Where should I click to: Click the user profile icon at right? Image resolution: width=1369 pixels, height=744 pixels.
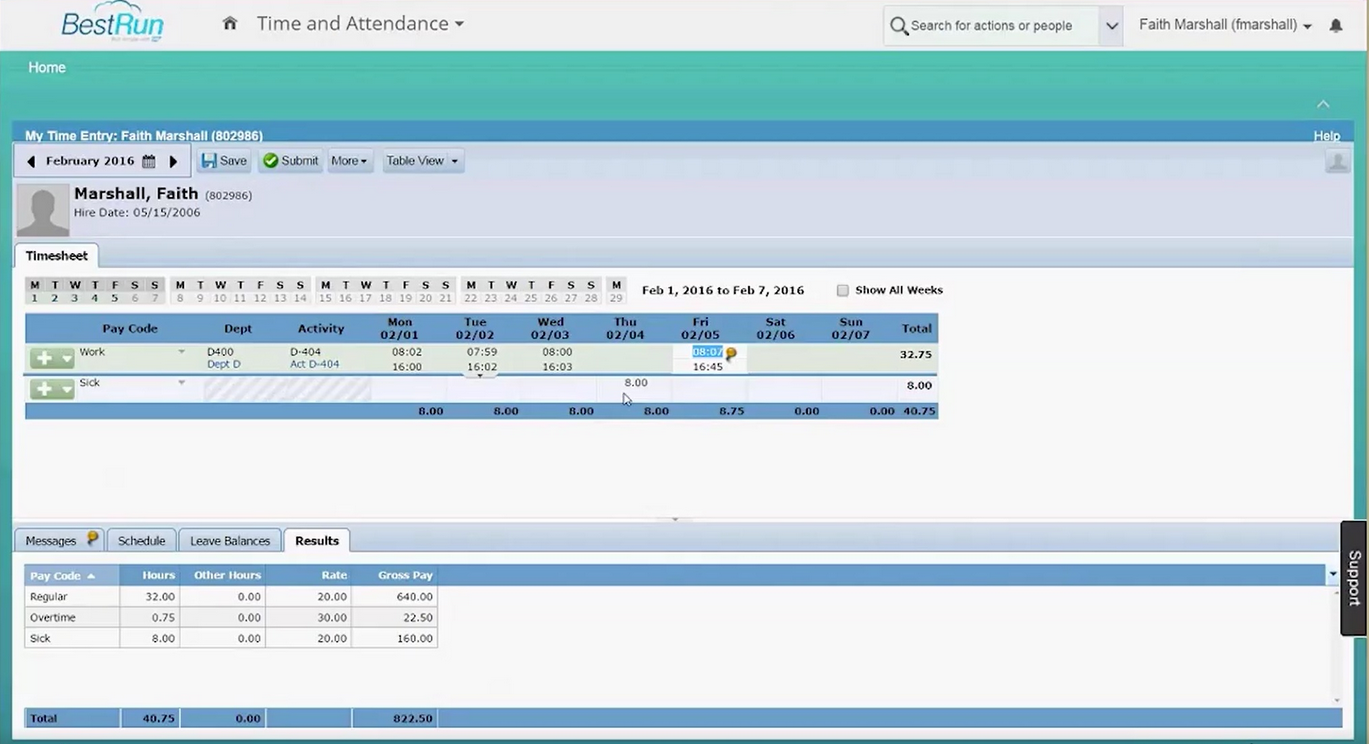pyautogui.click(x=1337, y=161)
